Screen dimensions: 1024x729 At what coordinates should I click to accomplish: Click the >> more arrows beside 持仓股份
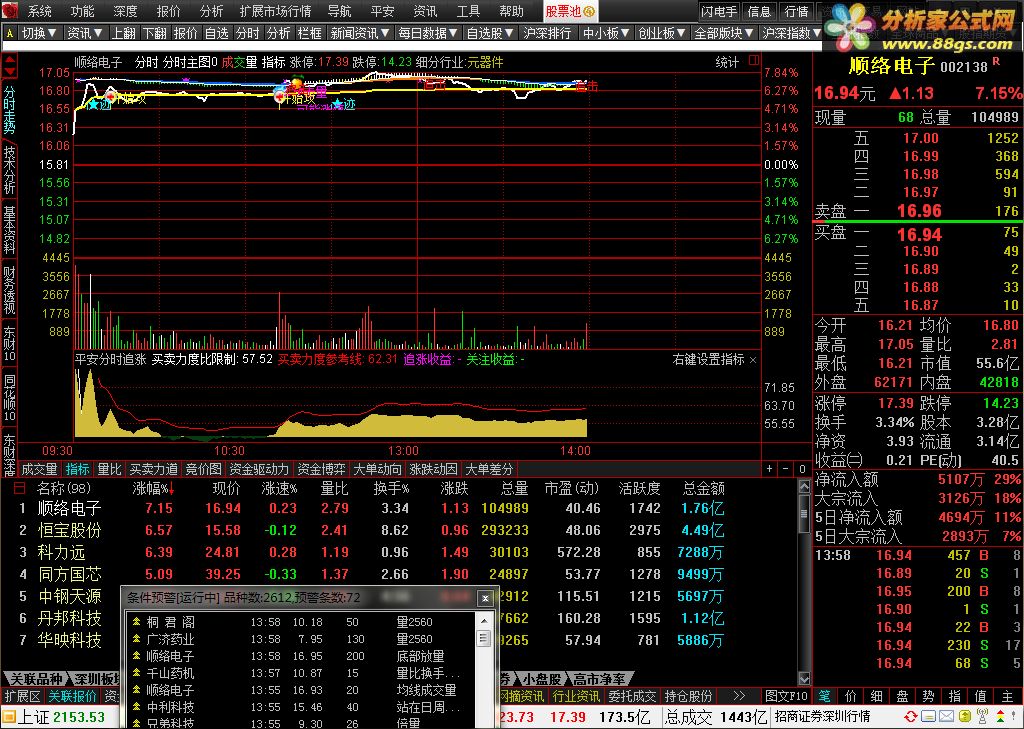point(739,696)
